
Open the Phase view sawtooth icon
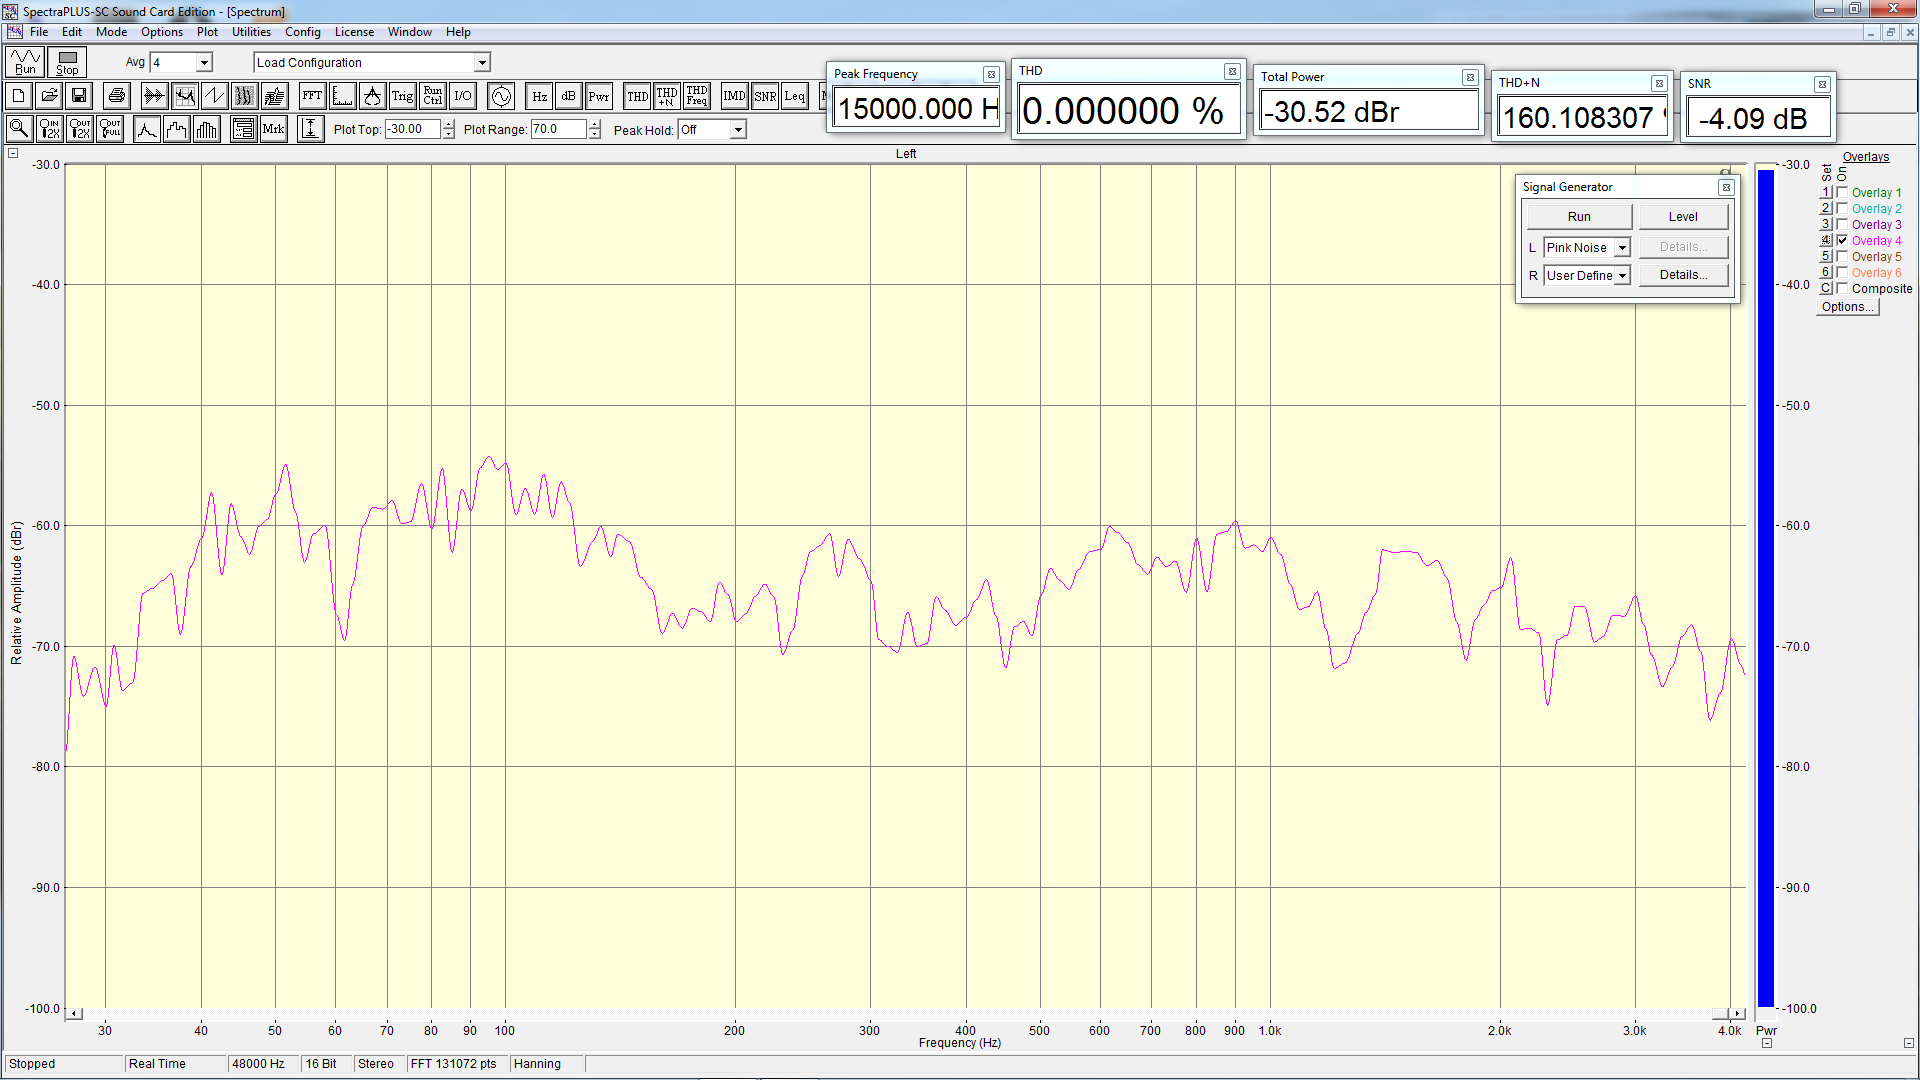[x=214, y=96]
